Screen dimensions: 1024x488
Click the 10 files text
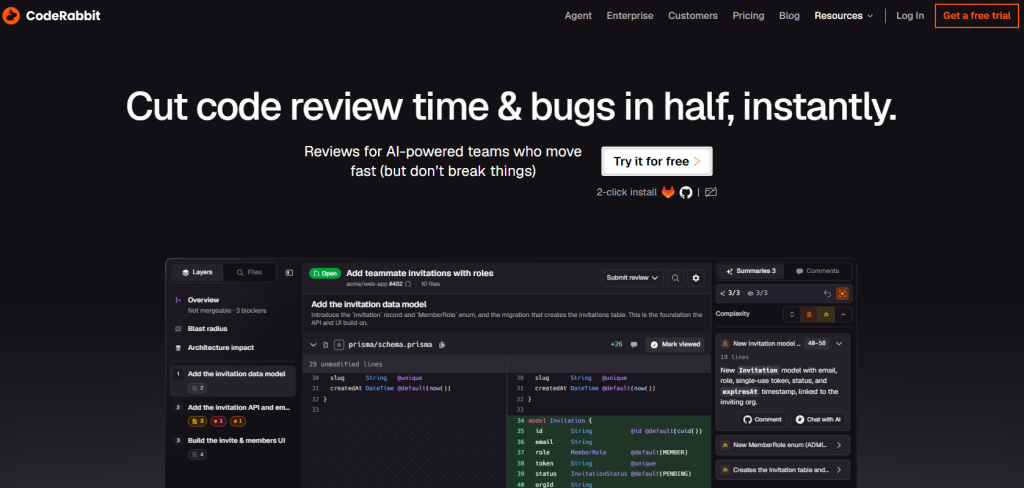pos(430,284)
